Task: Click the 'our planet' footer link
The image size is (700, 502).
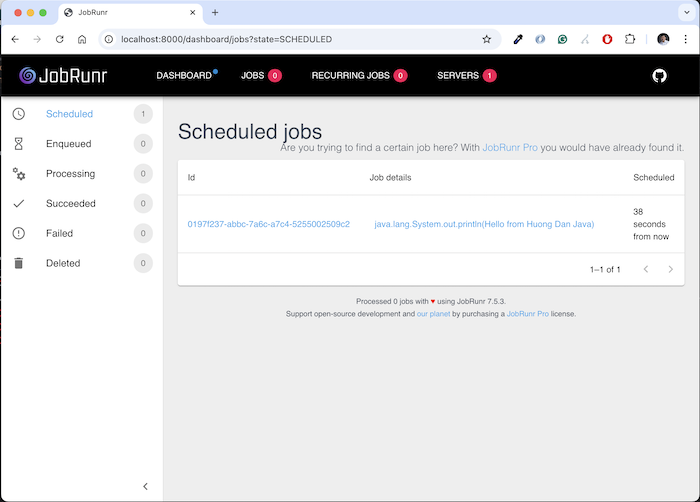Action: pyautogui.click(x=433, y=314)
